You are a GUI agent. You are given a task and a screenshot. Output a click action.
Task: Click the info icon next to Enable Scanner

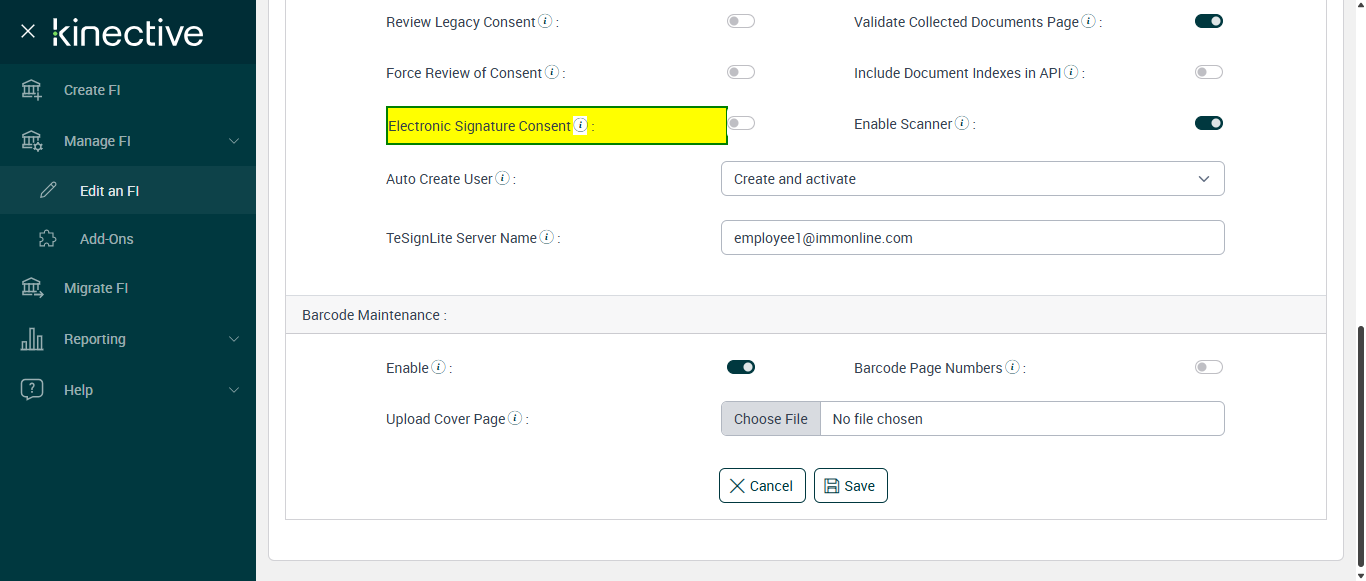pyautogui.click(x=962, y=124)
